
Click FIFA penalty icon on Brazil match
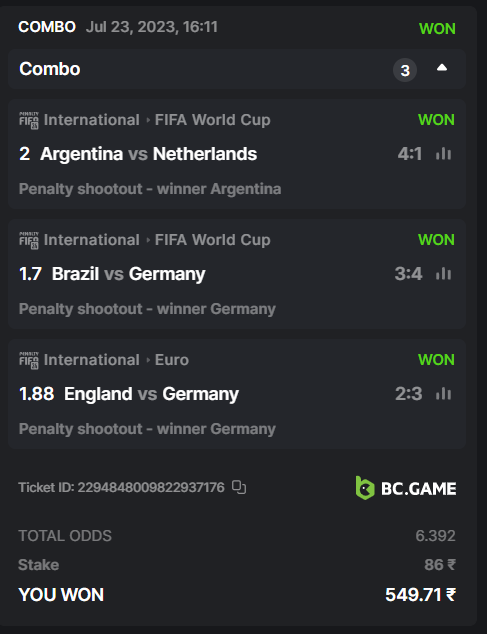pyautogui.click(x=29, y=240)
